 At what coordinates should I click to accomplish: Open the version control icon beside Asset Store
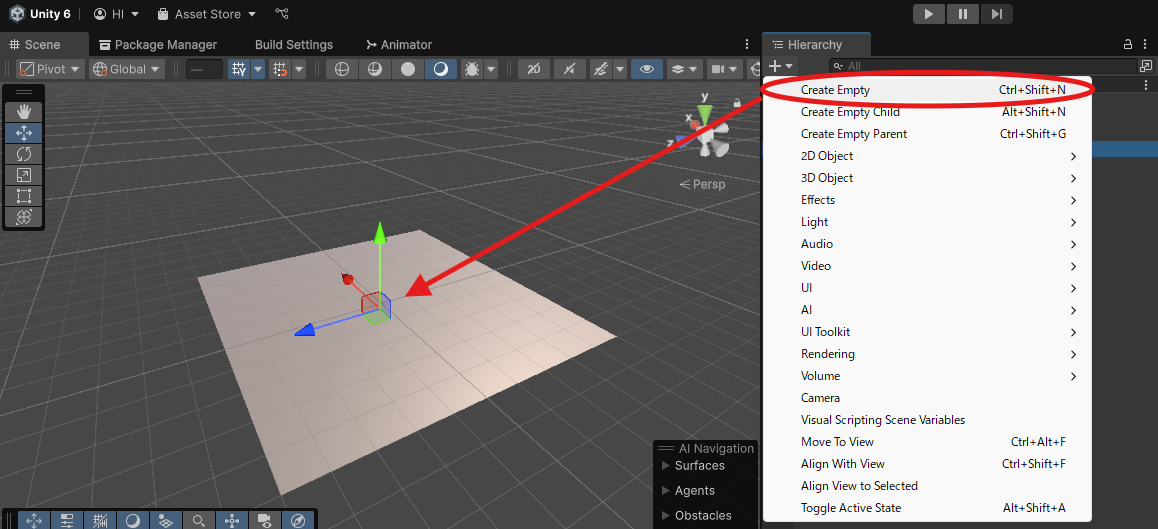pyautogui.click(x=281, y=13)
